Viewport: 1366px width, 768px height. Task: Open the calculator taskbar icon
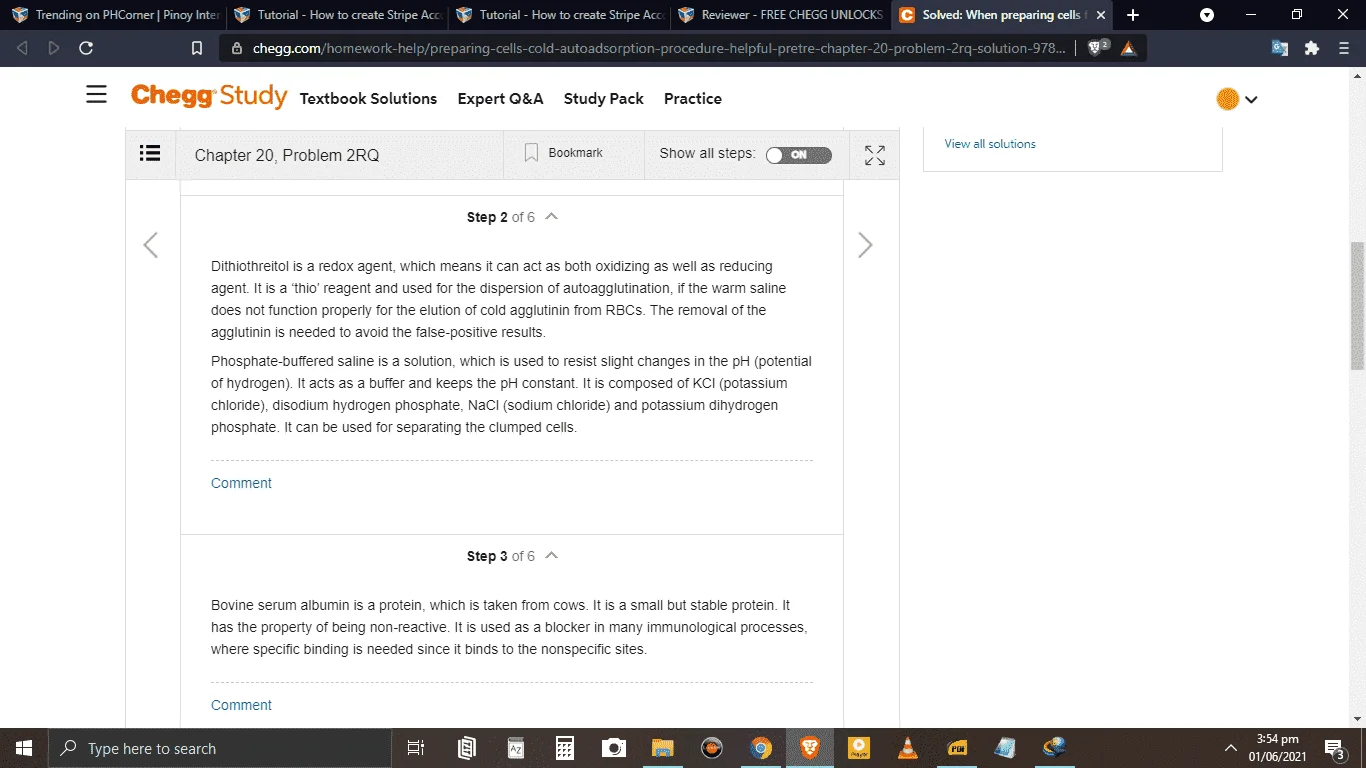(565, 748)
